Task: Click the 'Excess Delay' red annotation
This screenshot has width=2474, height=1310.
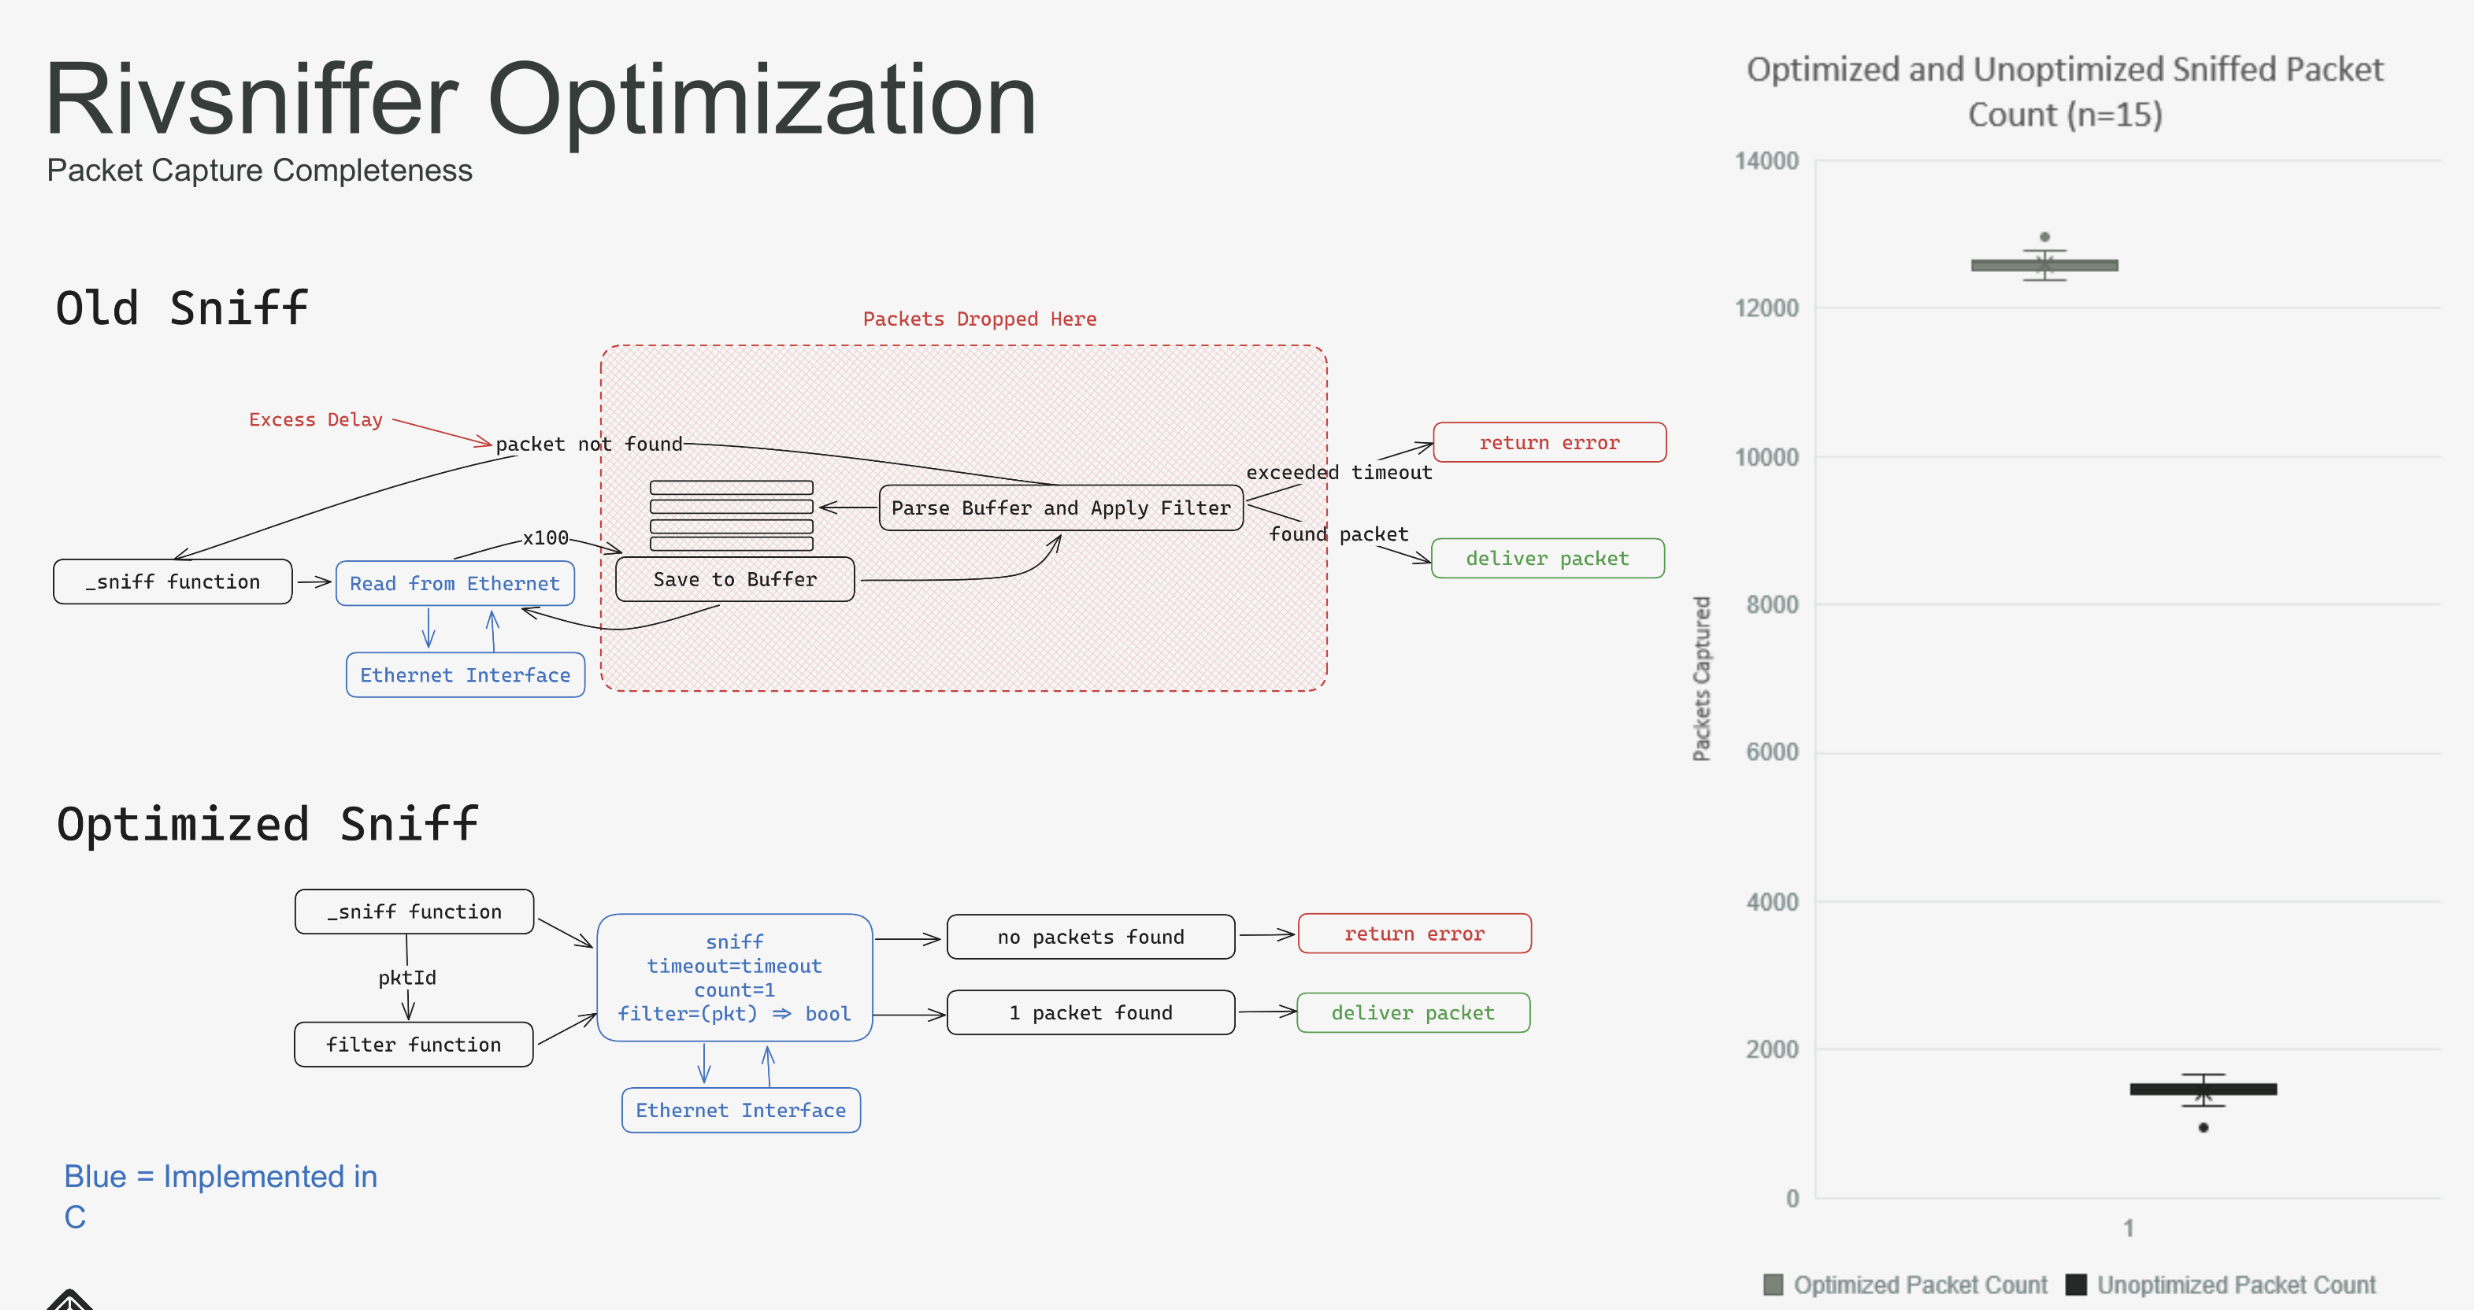Action: pos(315,420)
